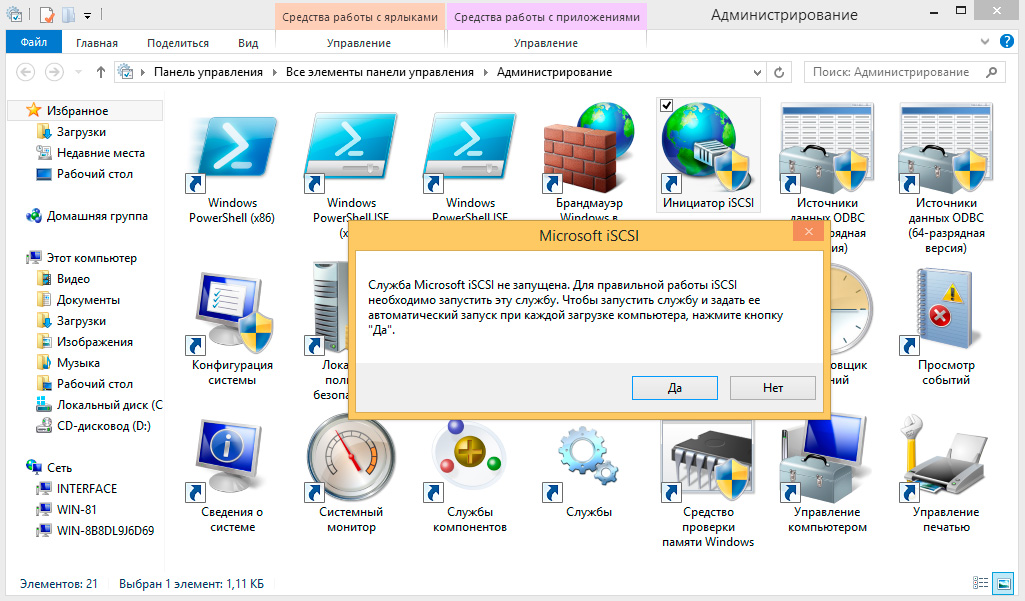The width and height of the screenshot is (1025, 601).
Task: Expand Все элементы панели управления breadcrumb arrow
Action: click(x=486, y=72)
